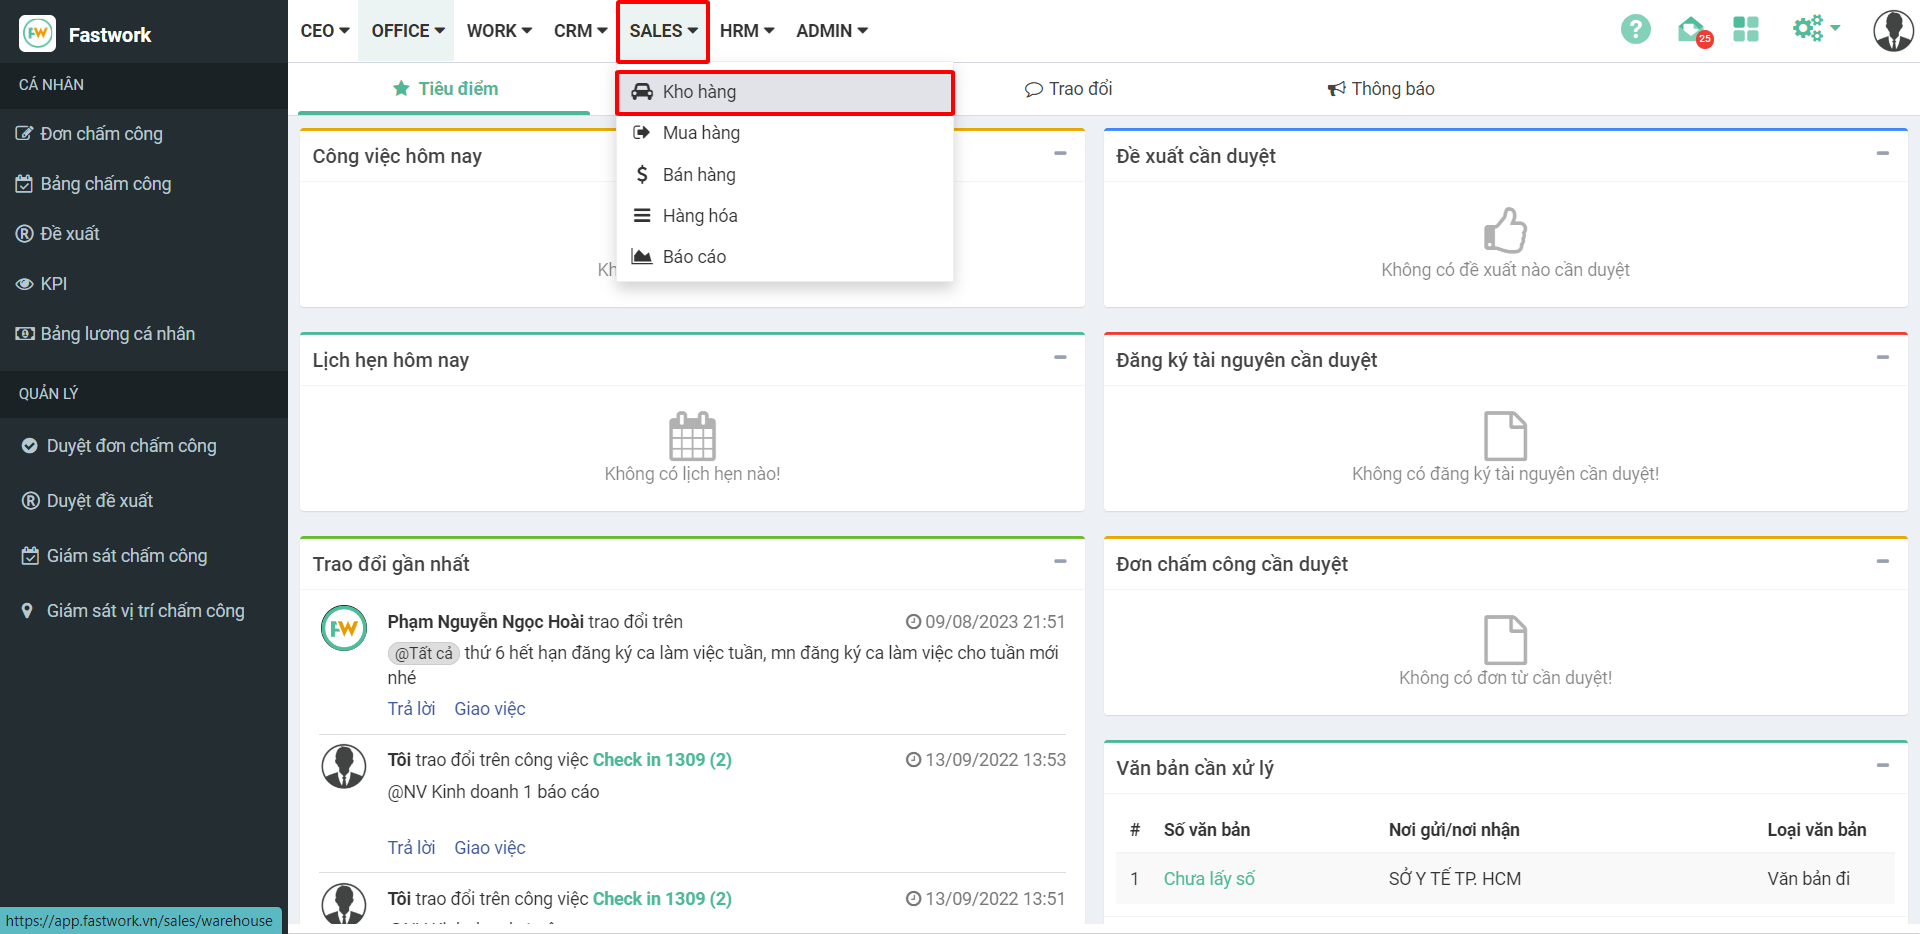Open the ADMIN dropdown menu

click(x=831, y=31)
